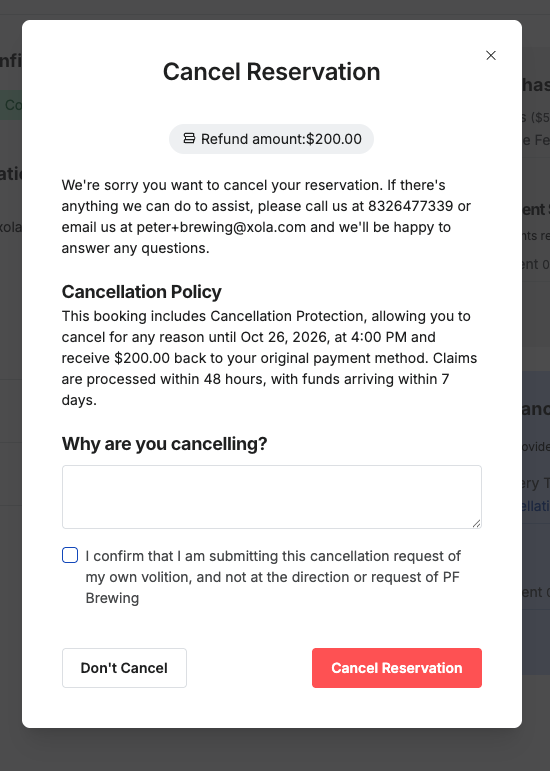The width and height of the screenshot is (550, 771).
Task: Click the Don't Cancel button
Action: tap(124, 668)
